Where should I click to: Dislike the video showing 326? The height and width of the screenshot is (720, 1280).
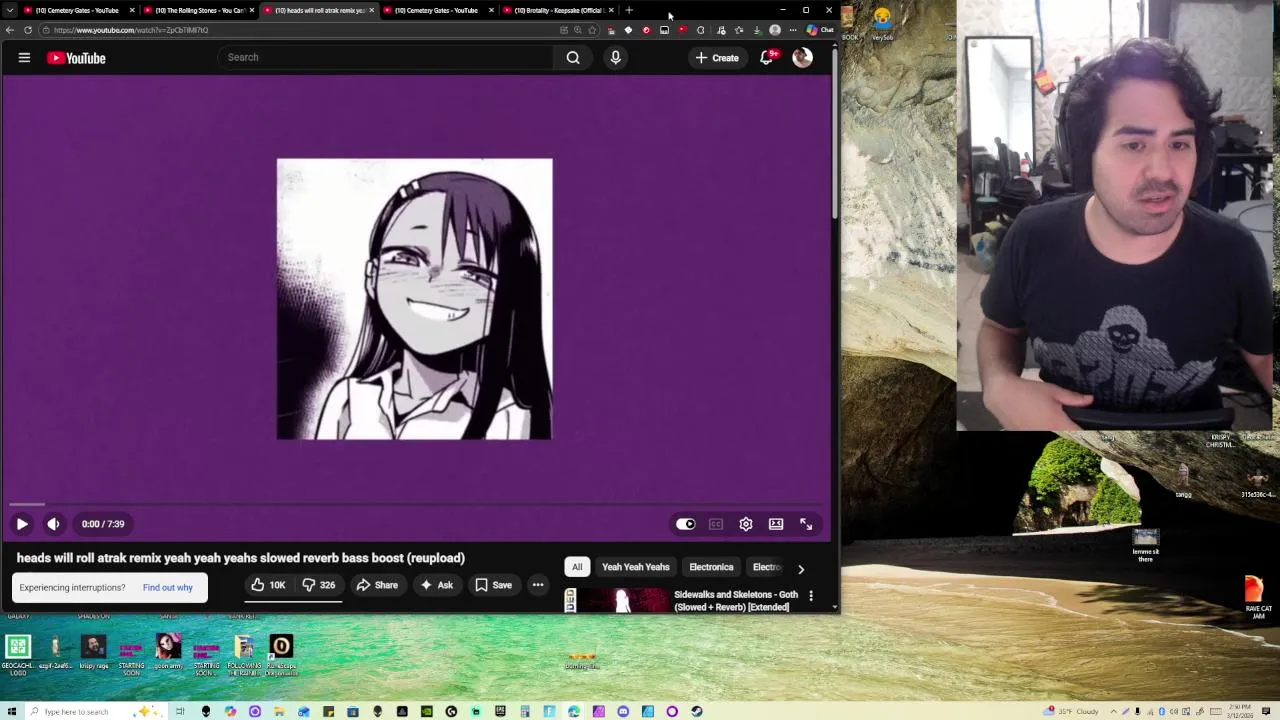click(x=320, y=585)
